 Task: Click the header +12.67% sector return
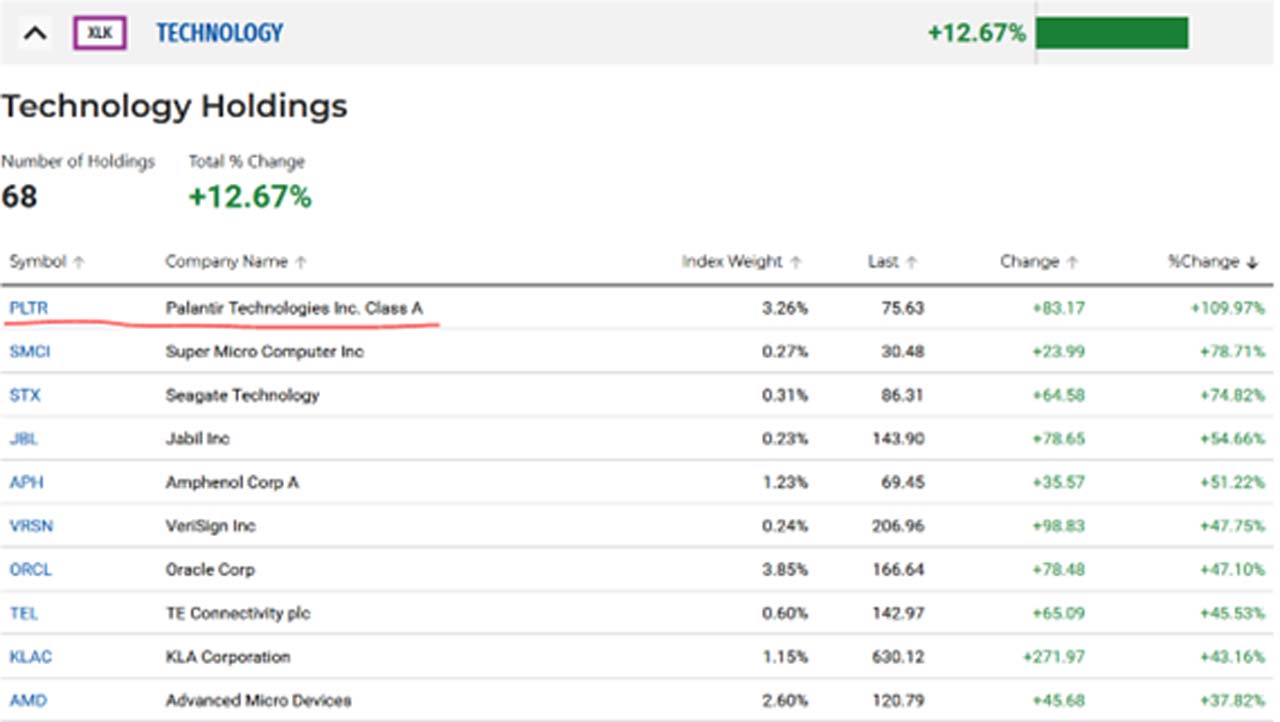(x=976, y=33)
